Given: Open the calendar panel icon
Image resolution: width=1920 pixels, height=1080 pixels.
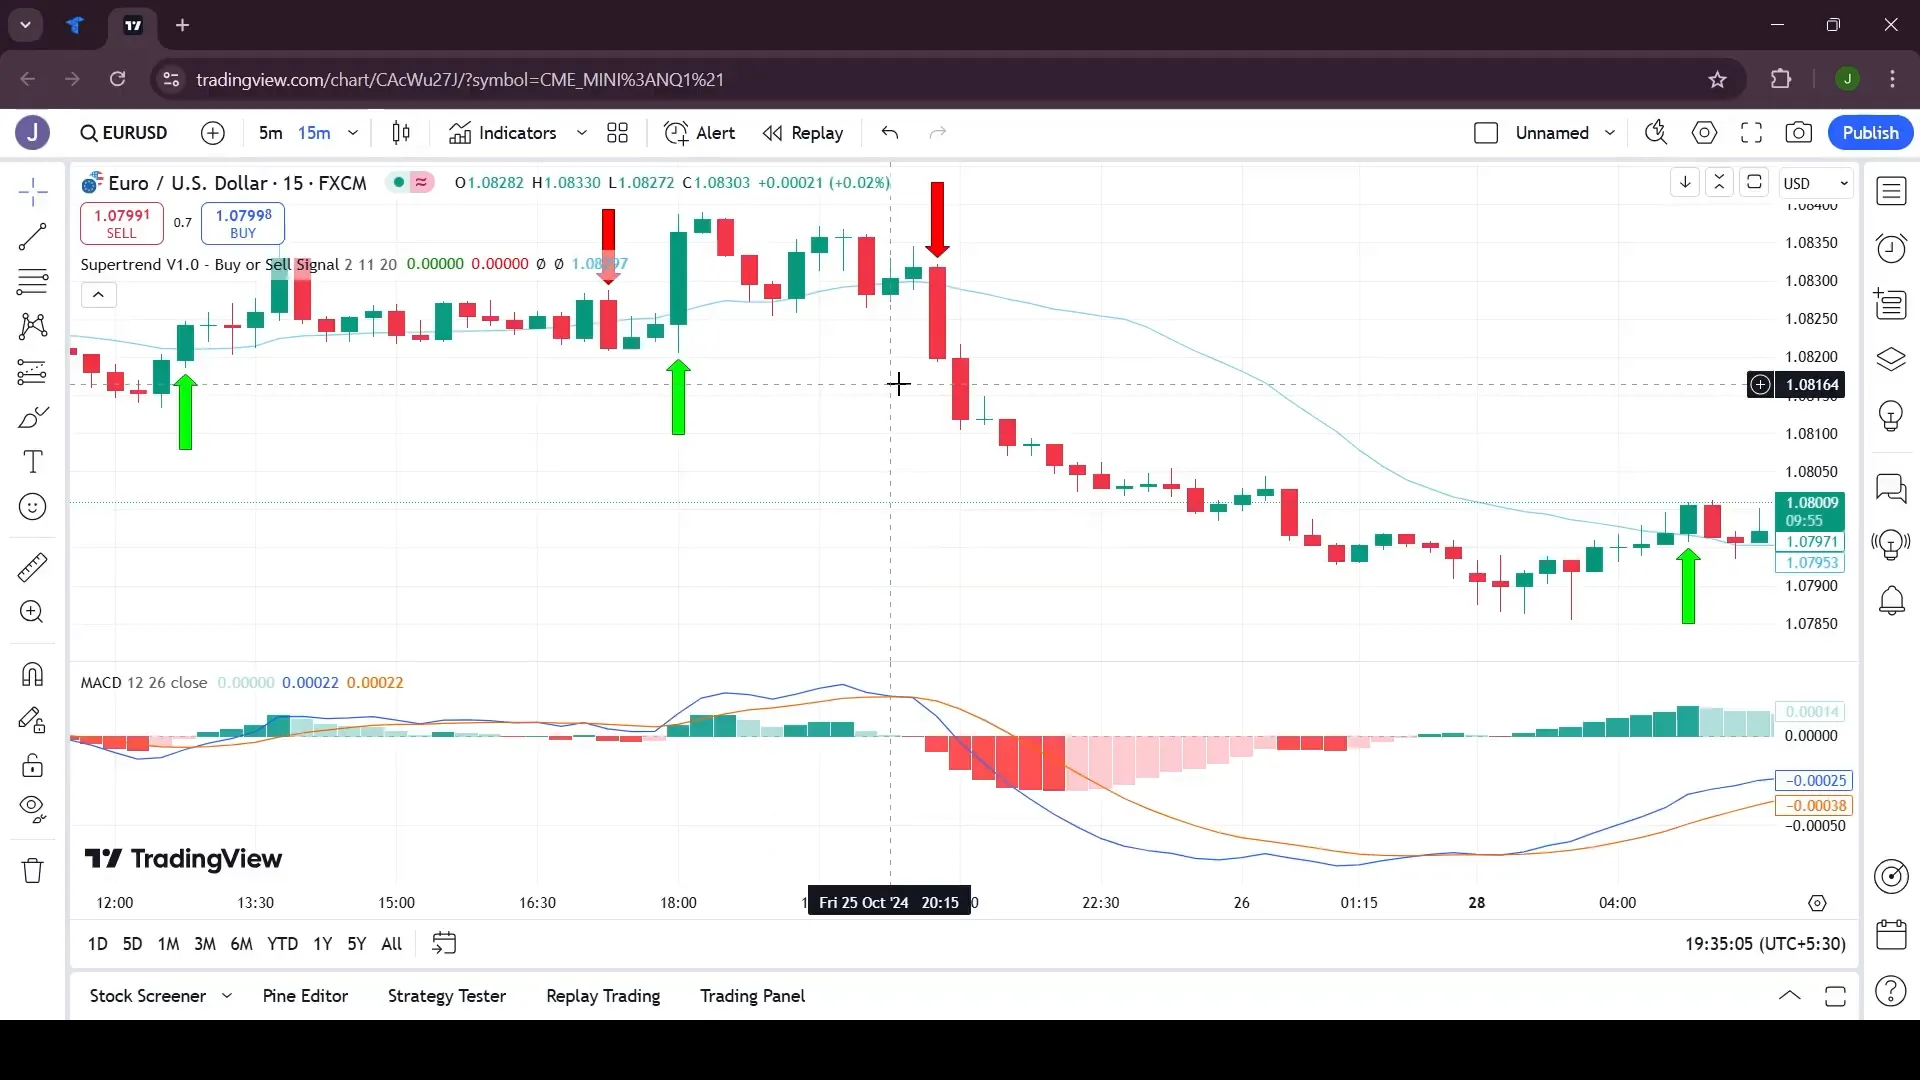Looking at the screenshot, I should (x=1891, y=935).
